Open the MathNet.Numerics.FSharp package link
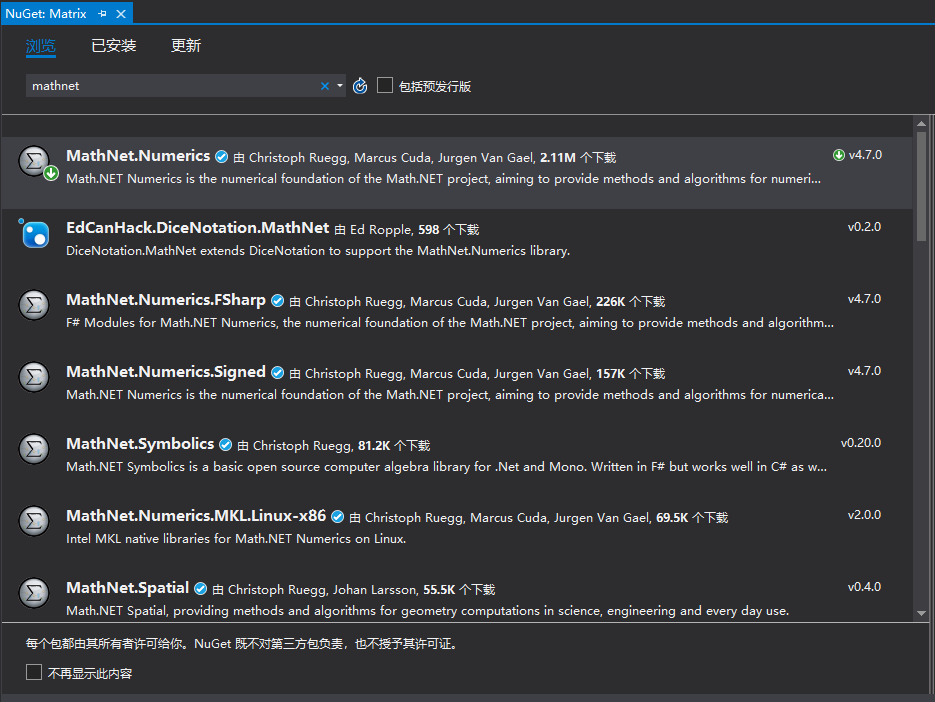The height and width of the screenshot is (702, 935). [x=166, y=301]
